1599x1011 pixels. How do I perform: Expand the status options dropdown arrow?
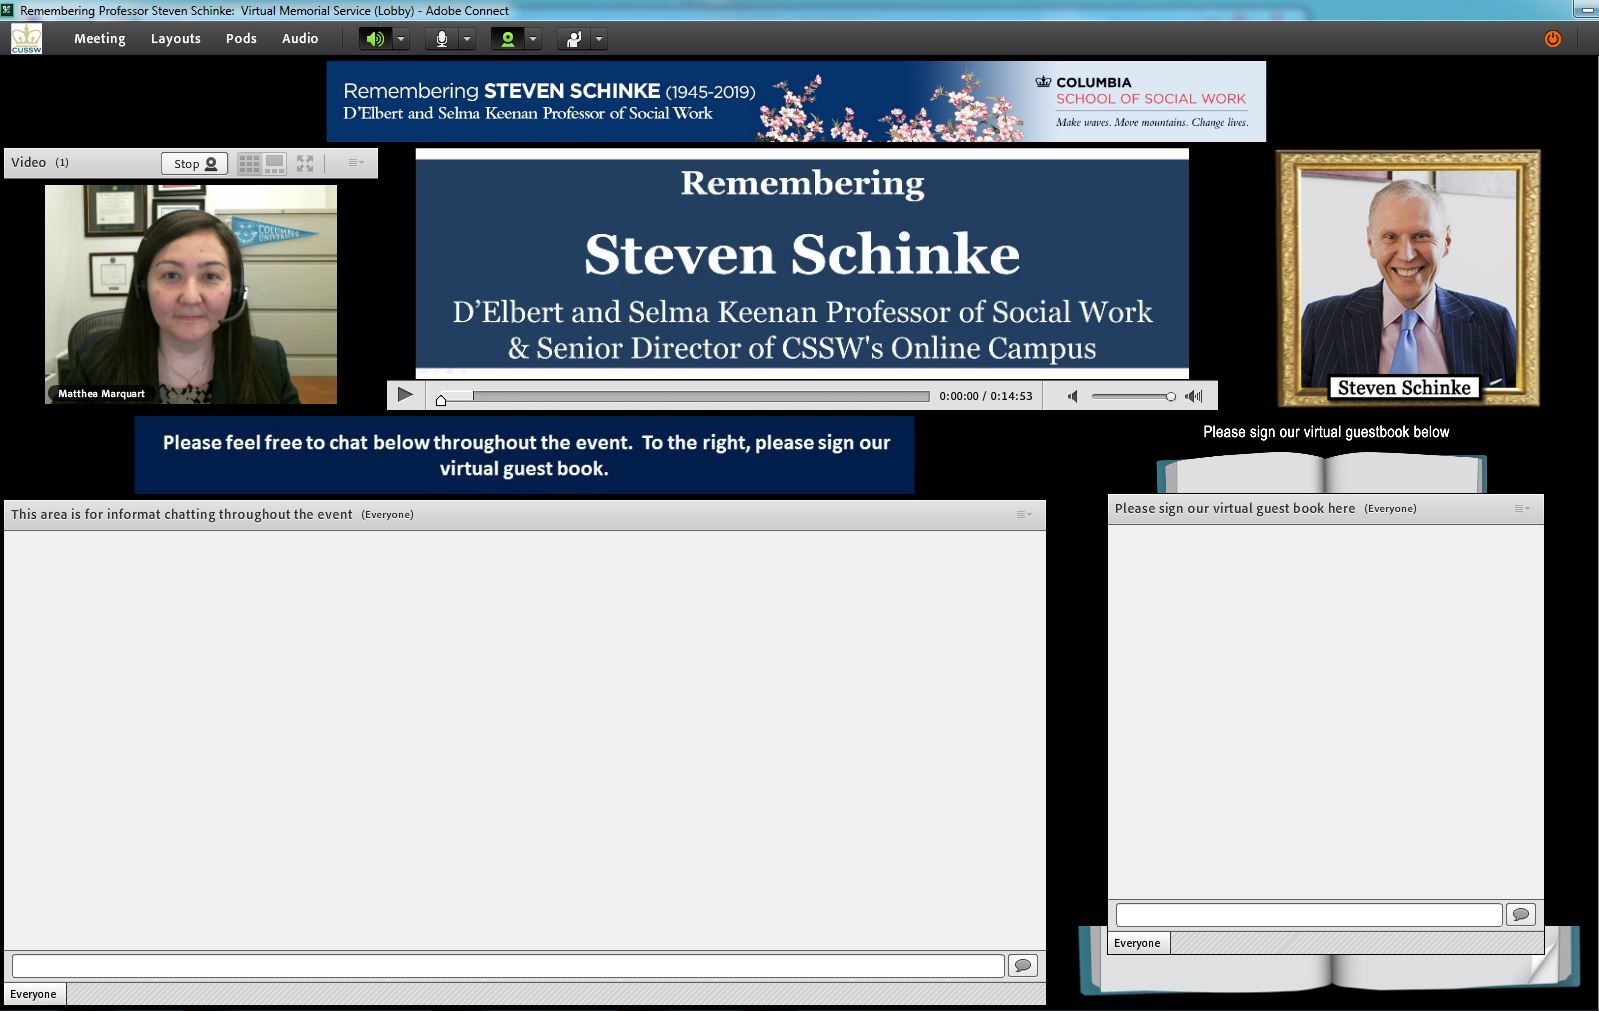pyautogui.click(x=599, y=39)
